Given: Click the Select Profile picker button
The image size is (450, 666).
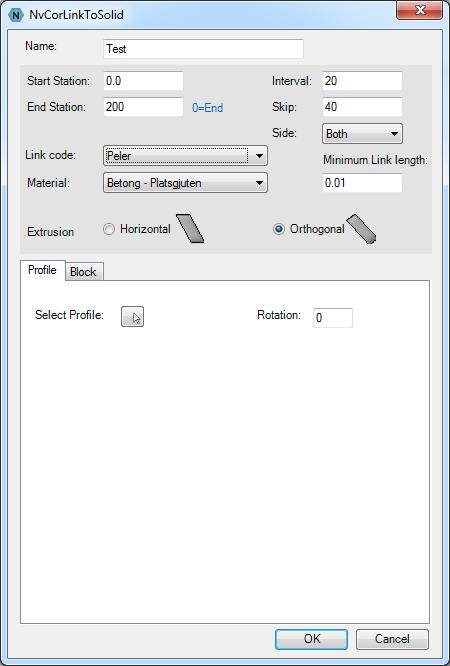Looking at the screenshot, I should coord(133,316).
